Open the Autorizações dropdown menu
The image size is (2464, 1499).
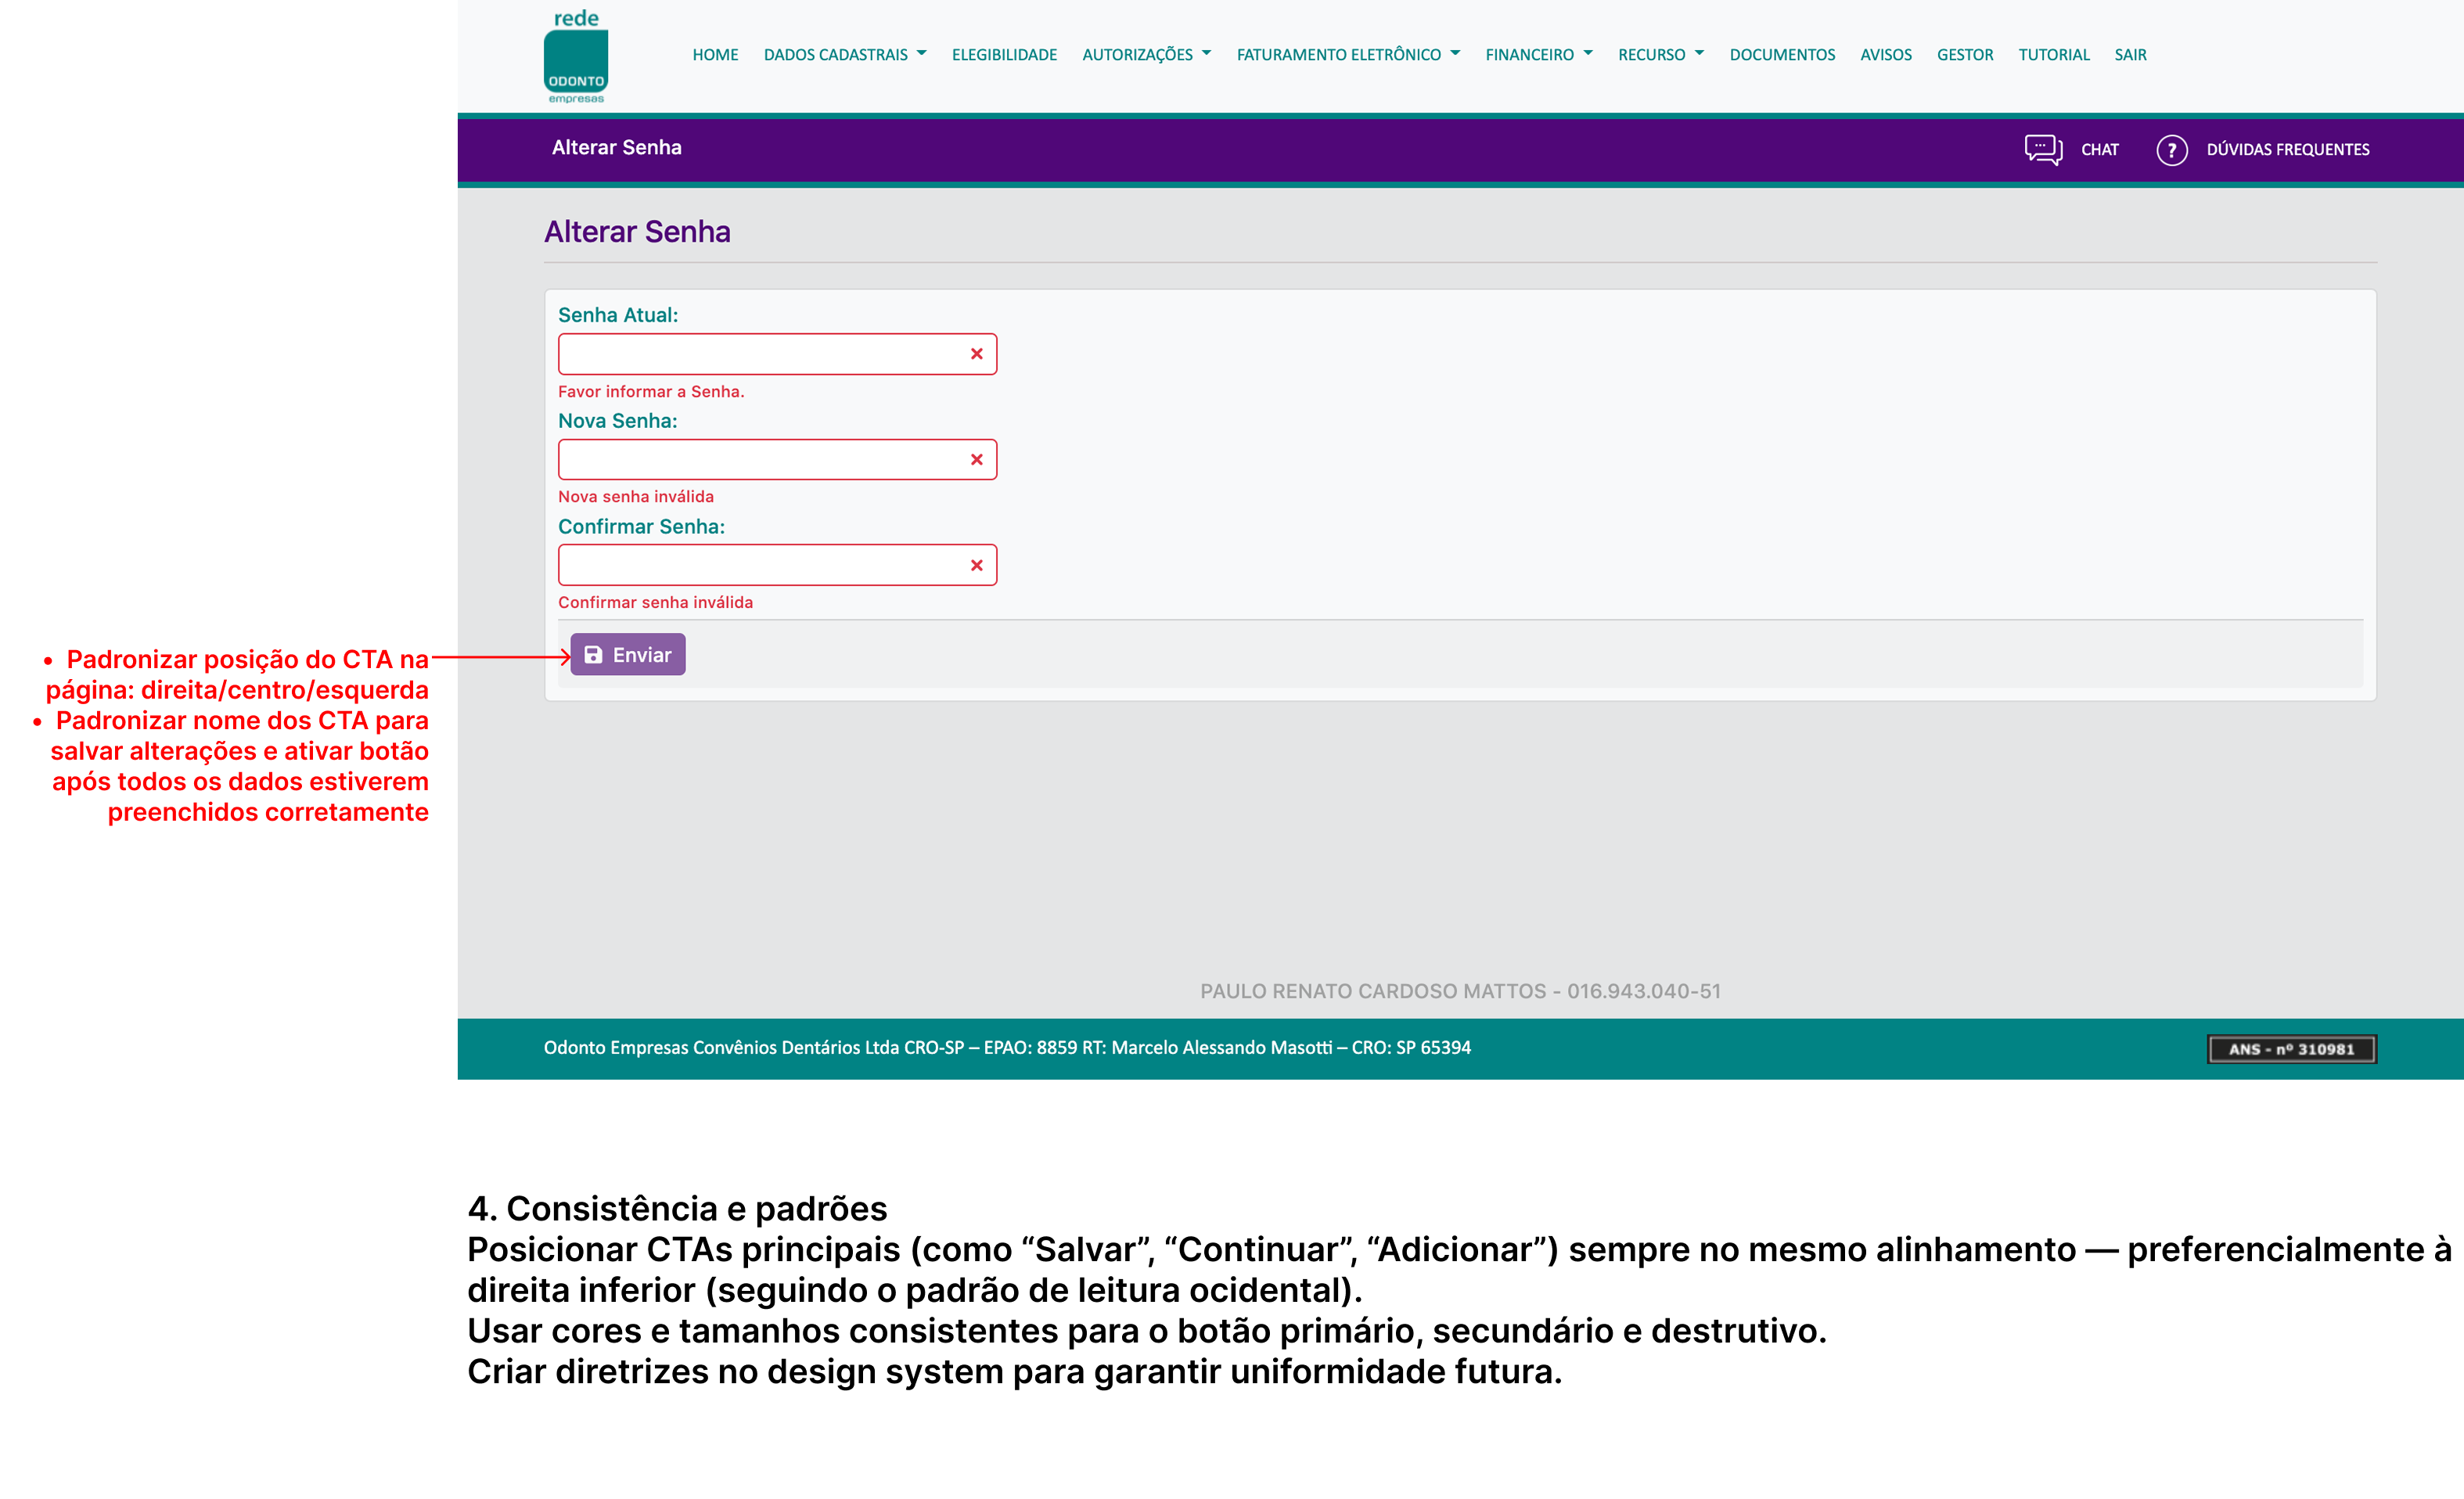[1146, 55]
